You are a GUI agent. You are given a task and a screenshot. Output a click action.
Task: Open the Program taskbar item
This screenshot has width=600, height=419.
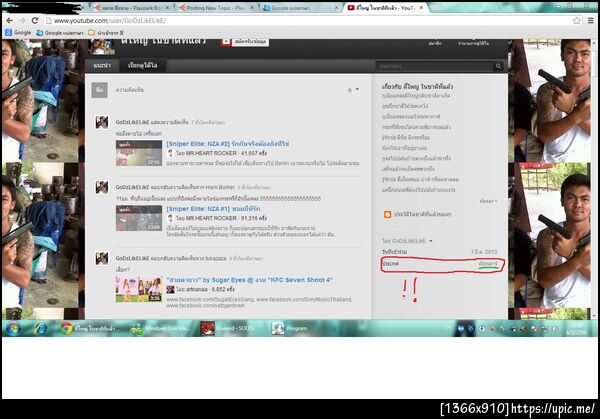[x=290, y=328]
